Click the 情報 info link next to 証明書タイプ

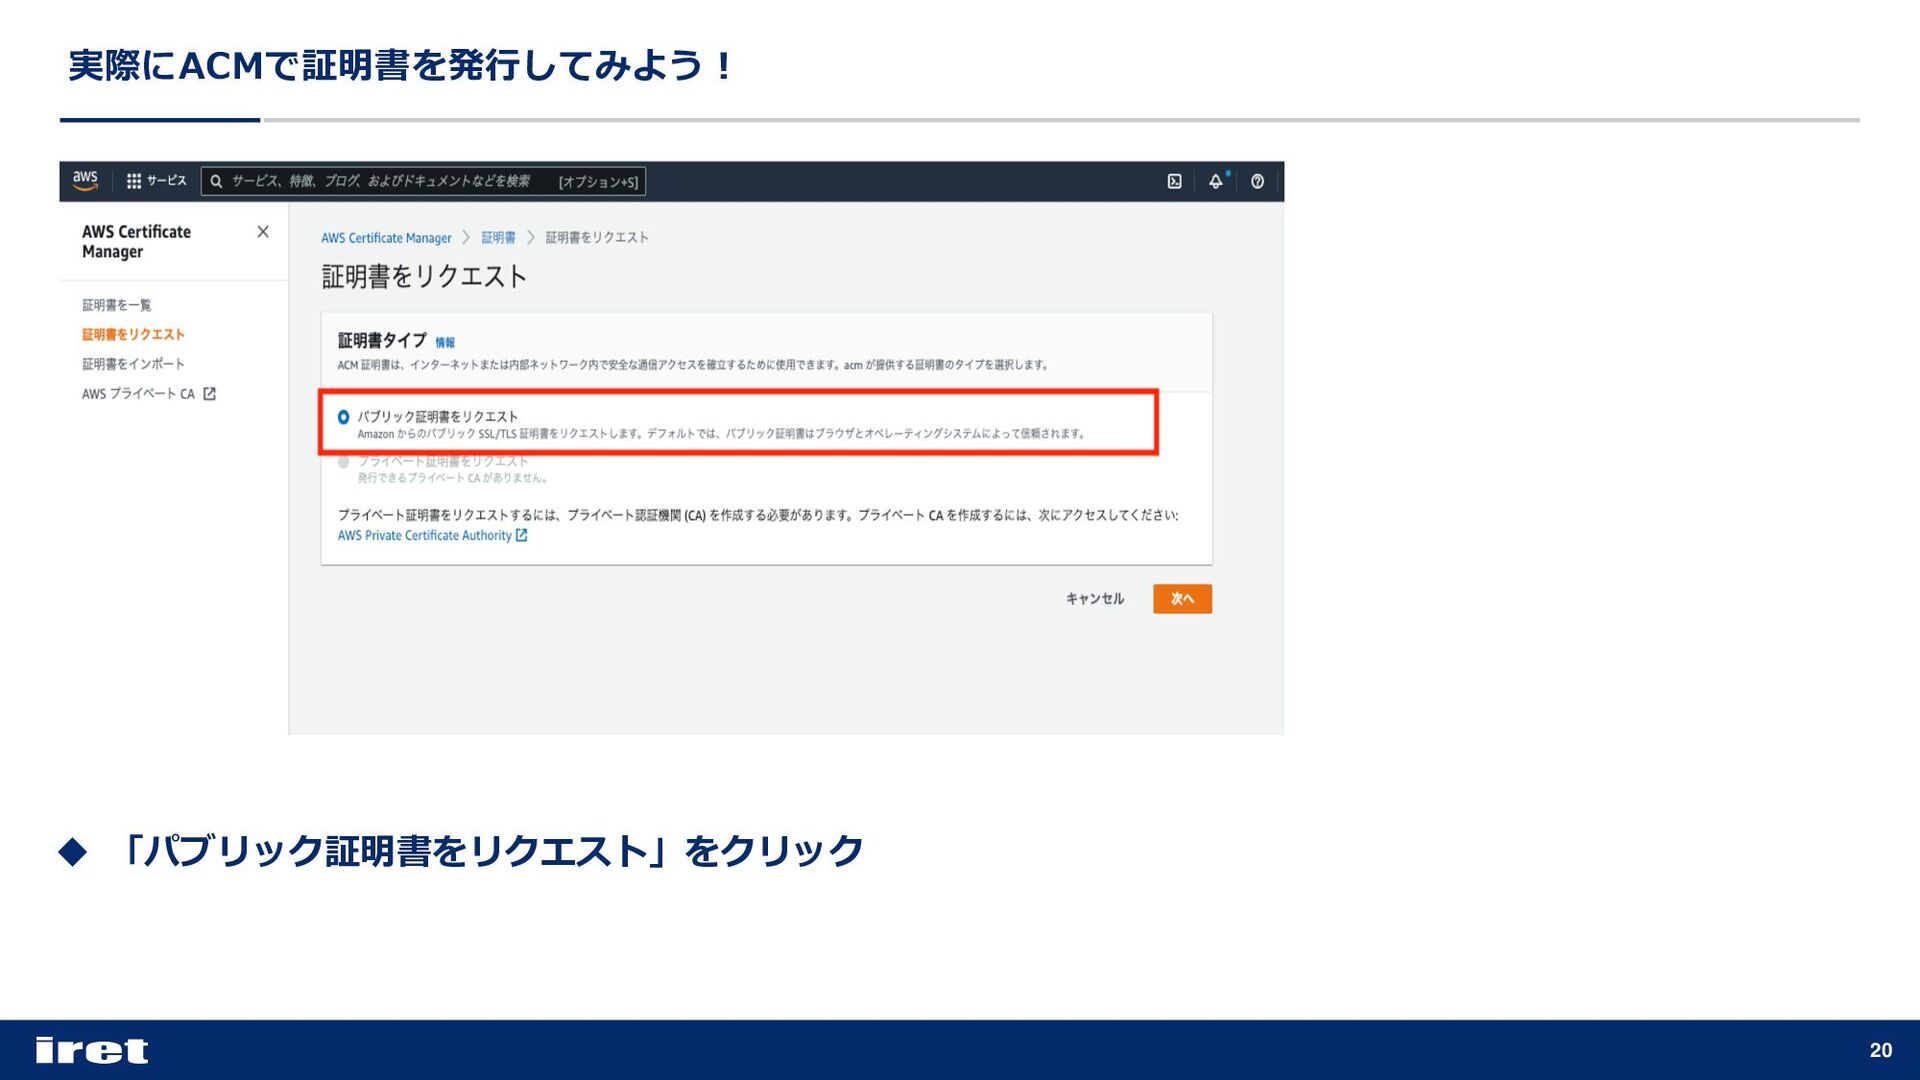click(445, 342)
